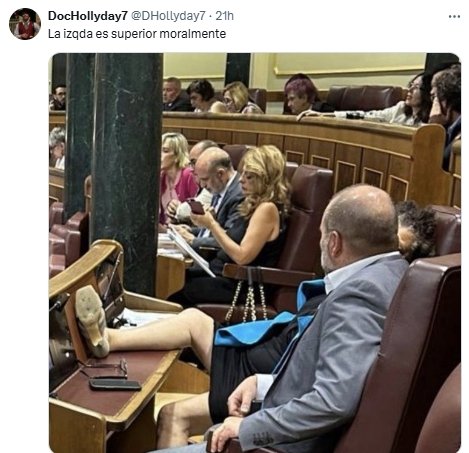Open the tweet's three-dot more options menu

point(454,16)
